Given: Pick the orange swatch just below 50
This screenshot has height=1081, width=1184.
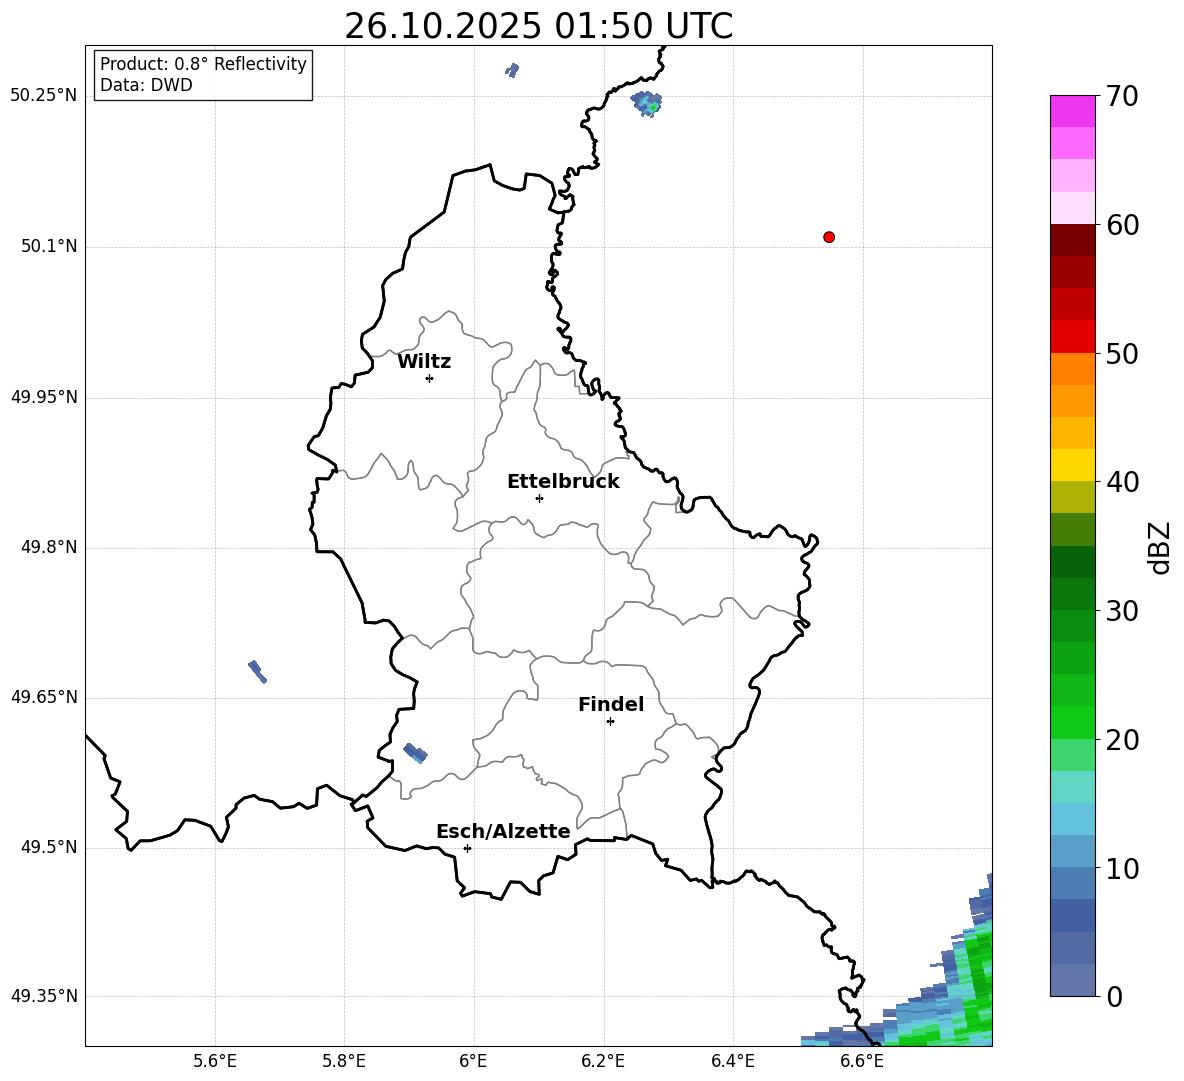Looking at the screenshot, I should (1073, 369).
